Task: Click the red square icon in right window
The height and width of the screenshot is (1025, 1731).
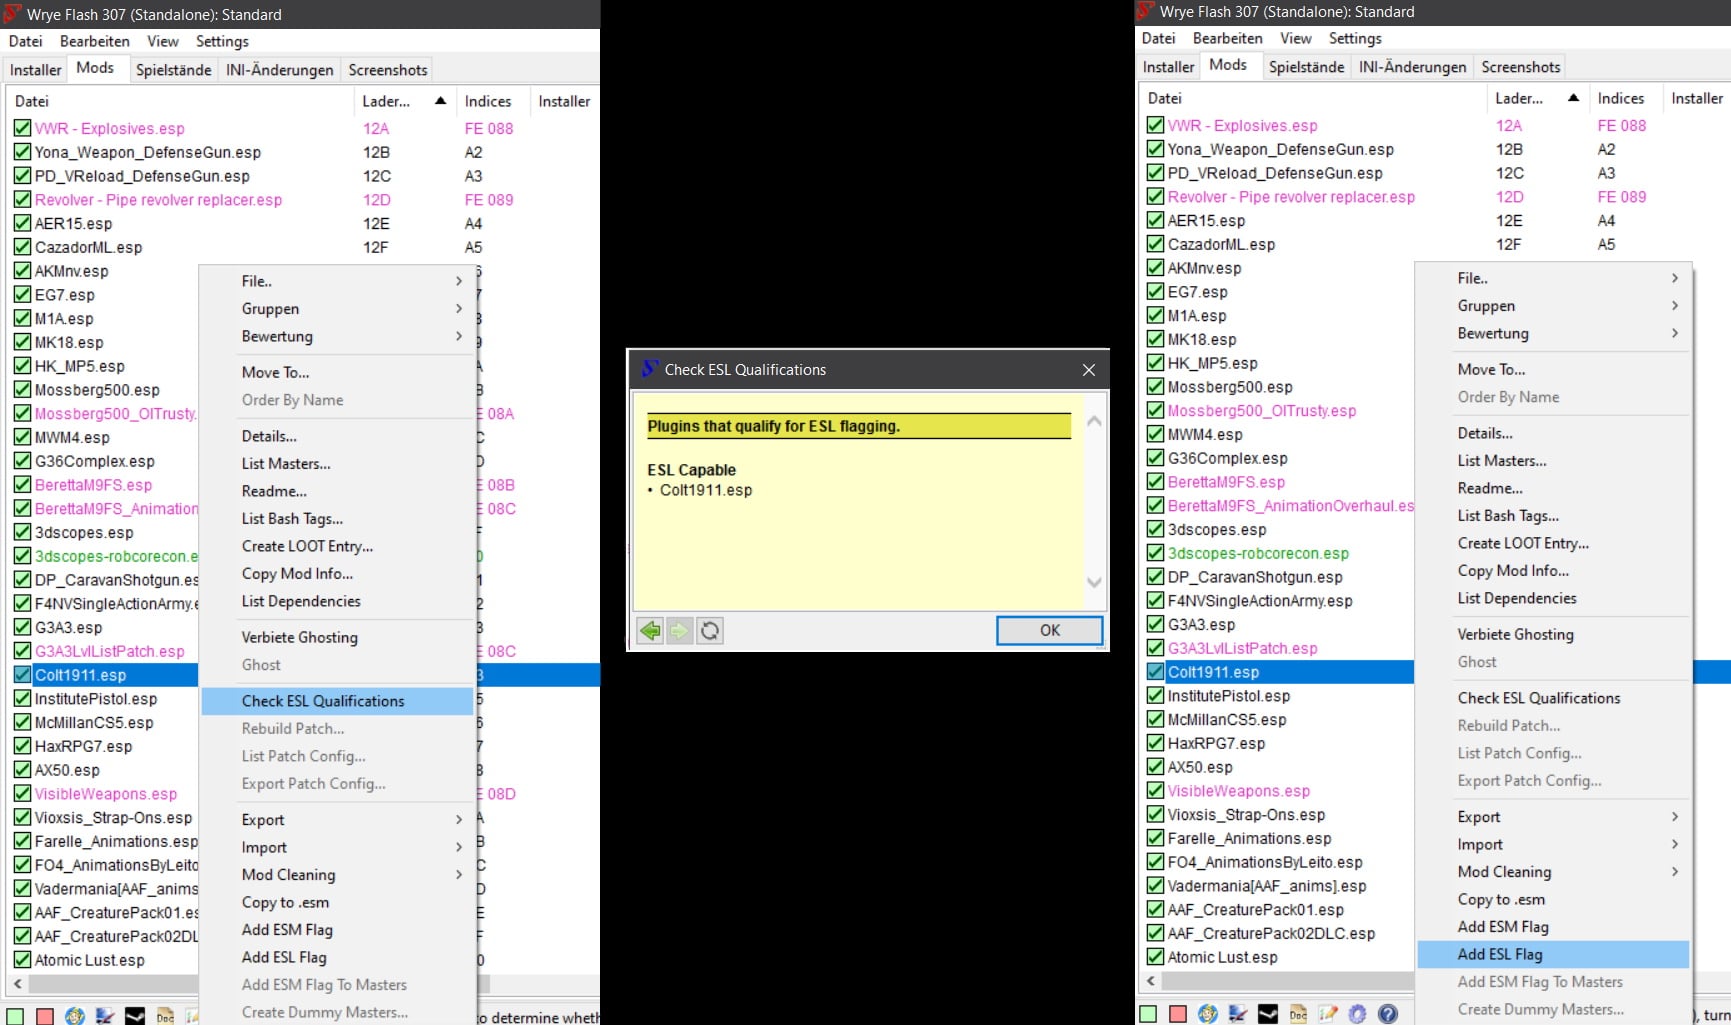Action: coord(1178,1014)
